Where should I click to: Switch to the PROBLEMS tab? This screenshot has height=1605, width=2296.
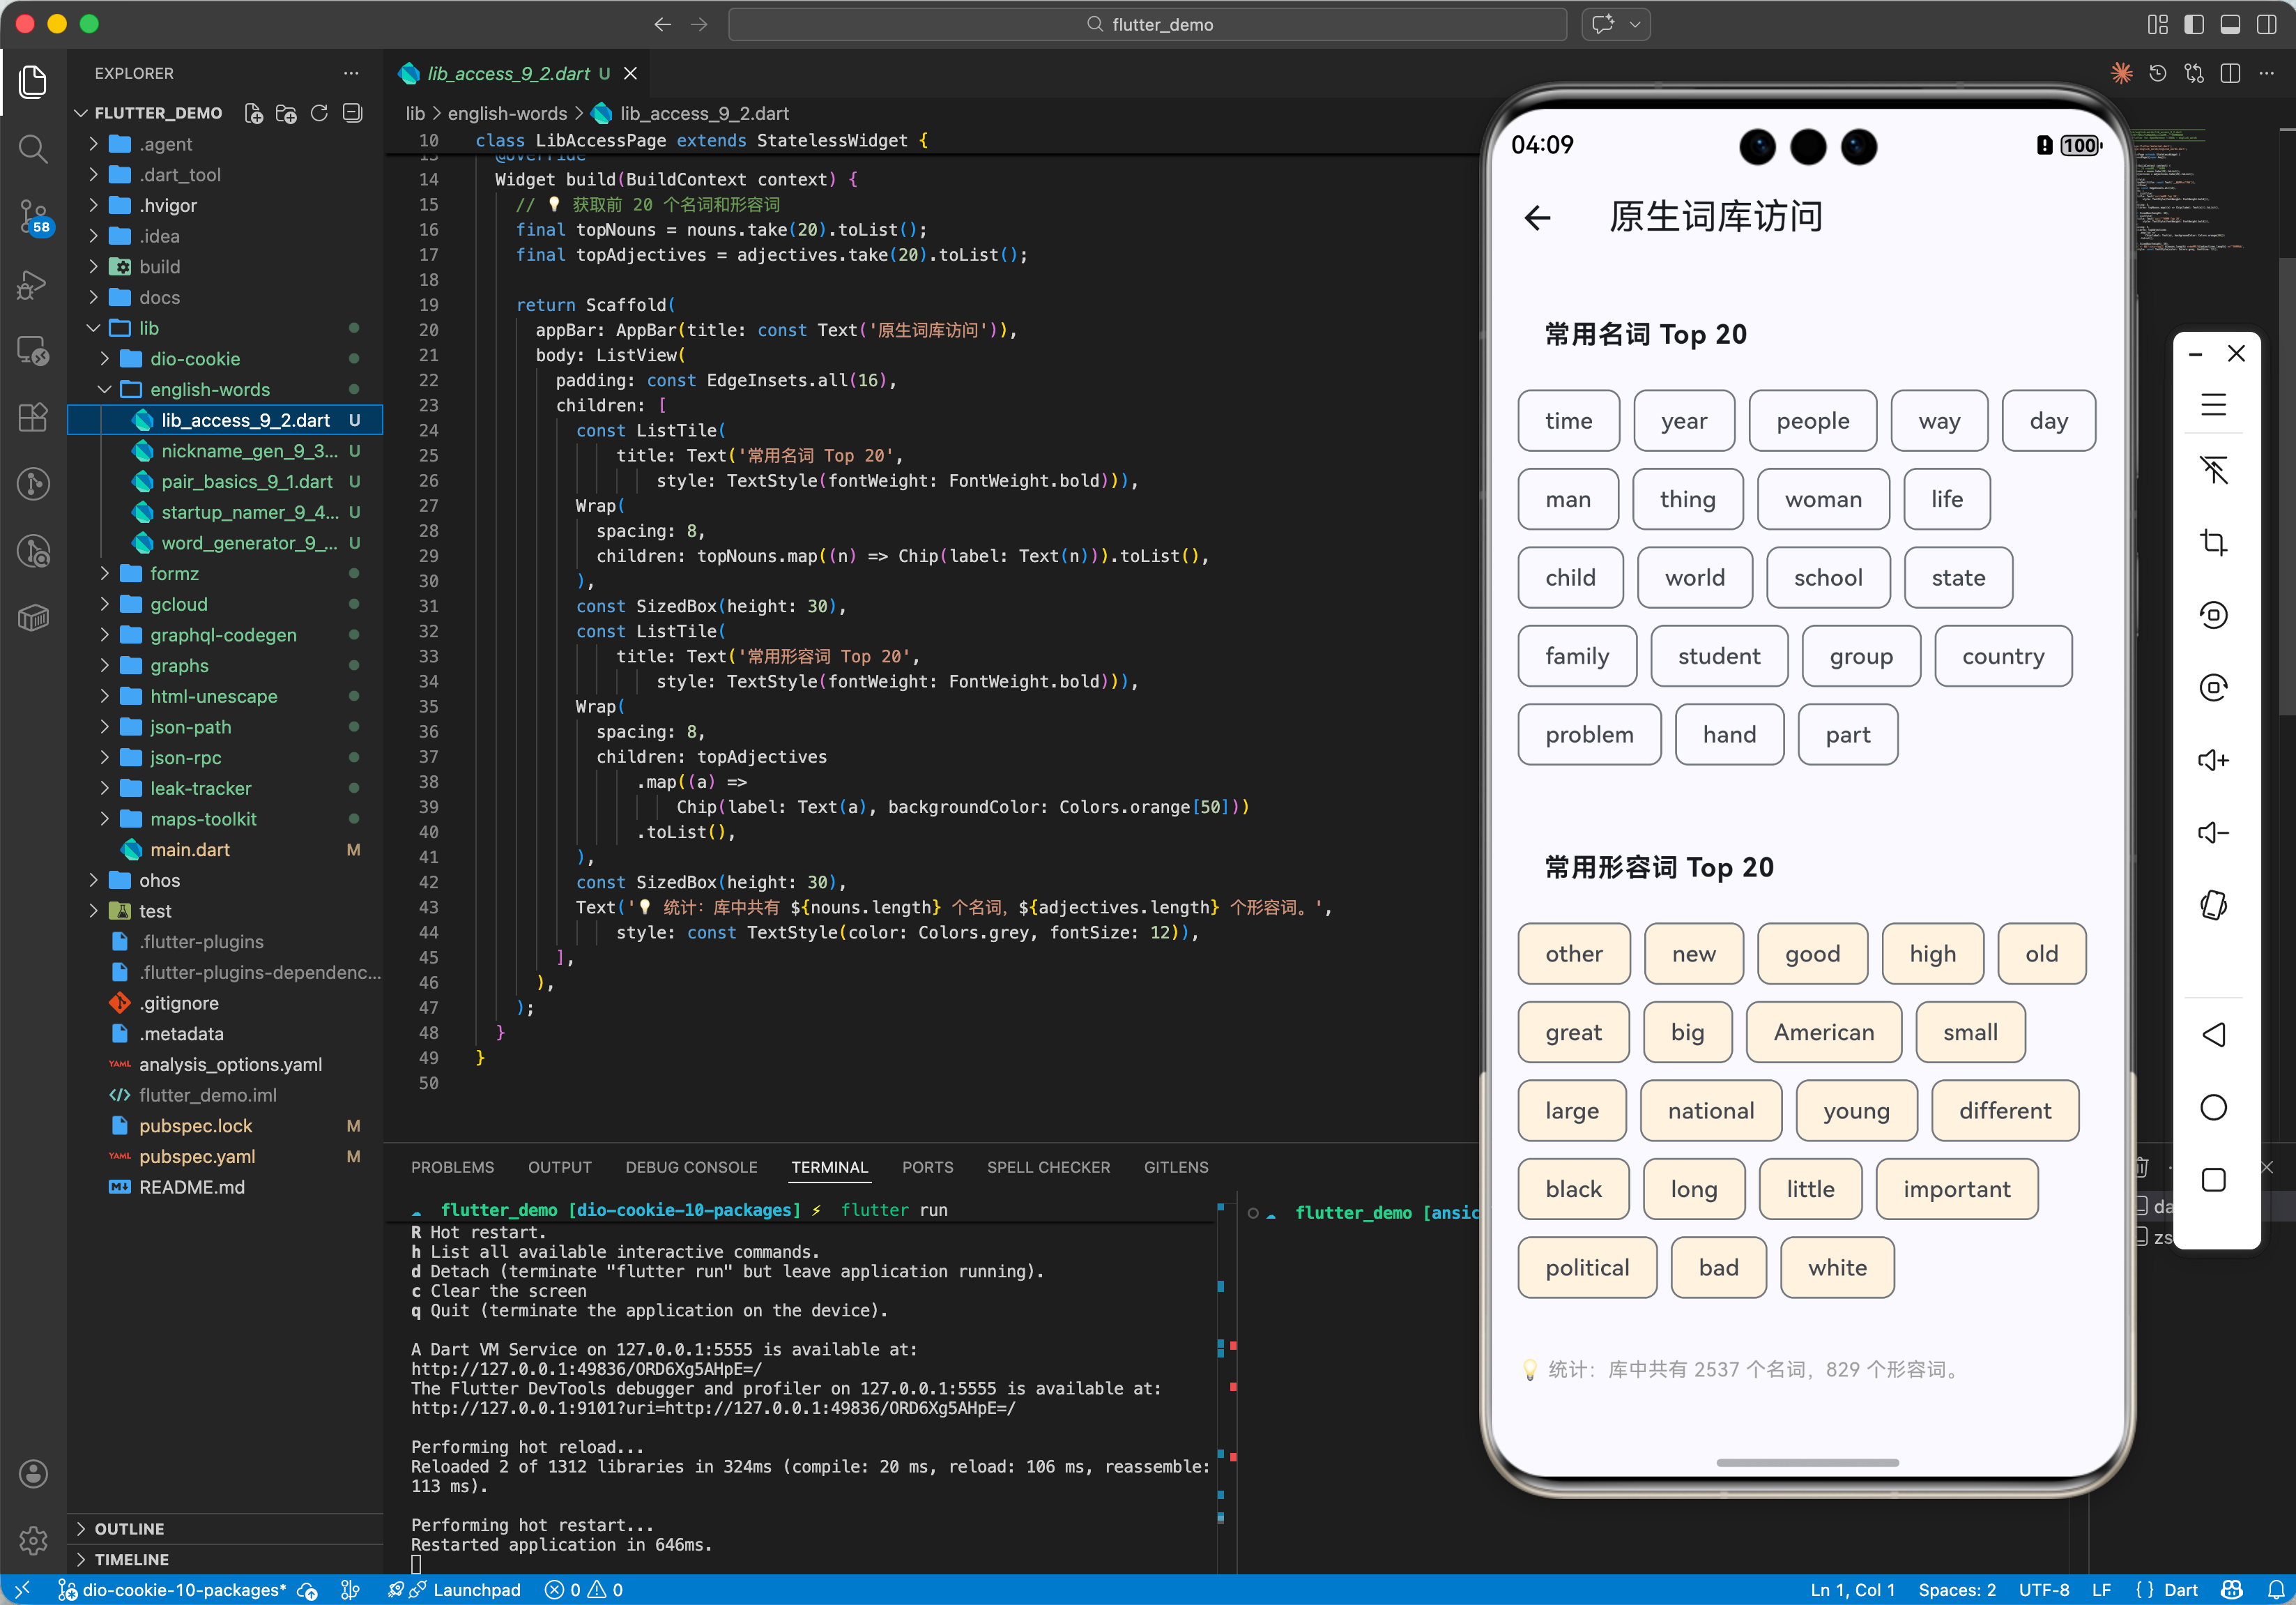point(452,1167)
